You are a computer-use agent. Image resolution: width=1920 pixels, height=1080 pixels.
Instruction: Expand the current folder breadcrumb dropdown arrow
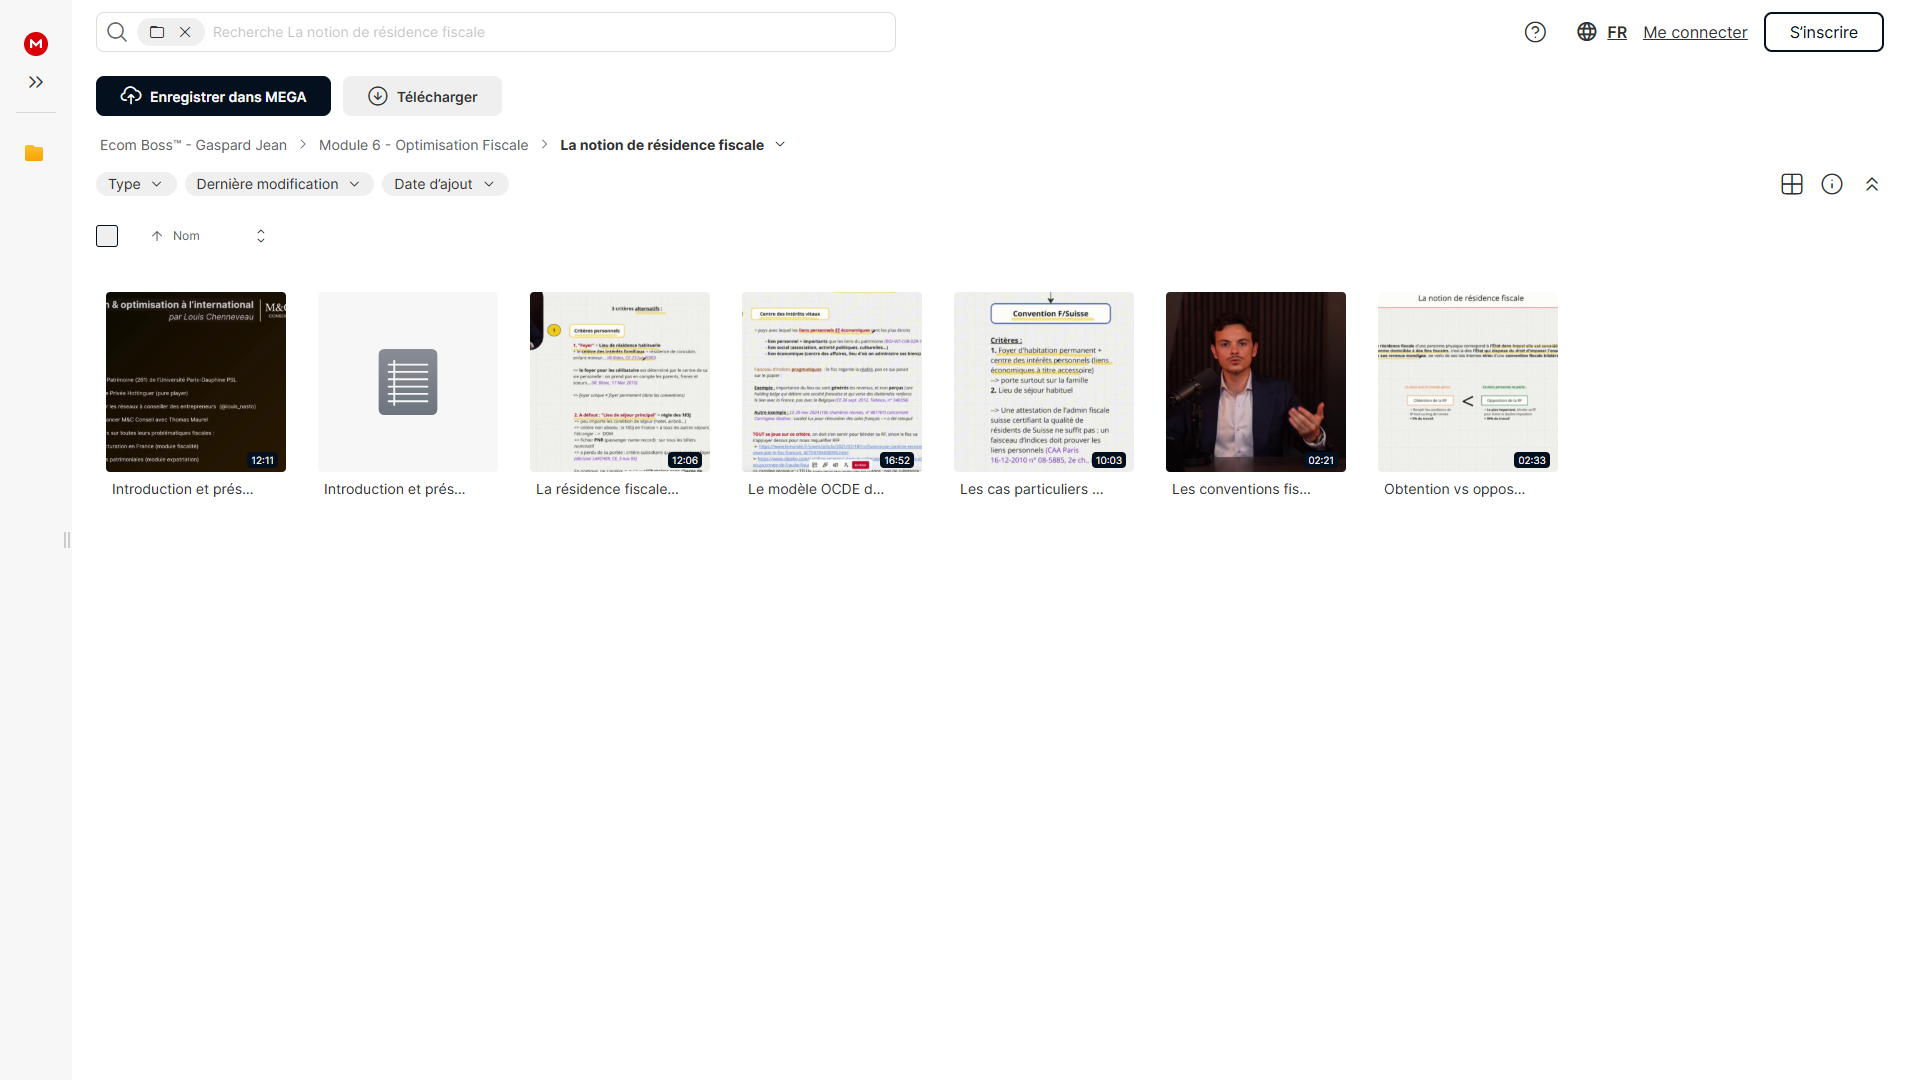pyautogui.click(x=780, y=145)
